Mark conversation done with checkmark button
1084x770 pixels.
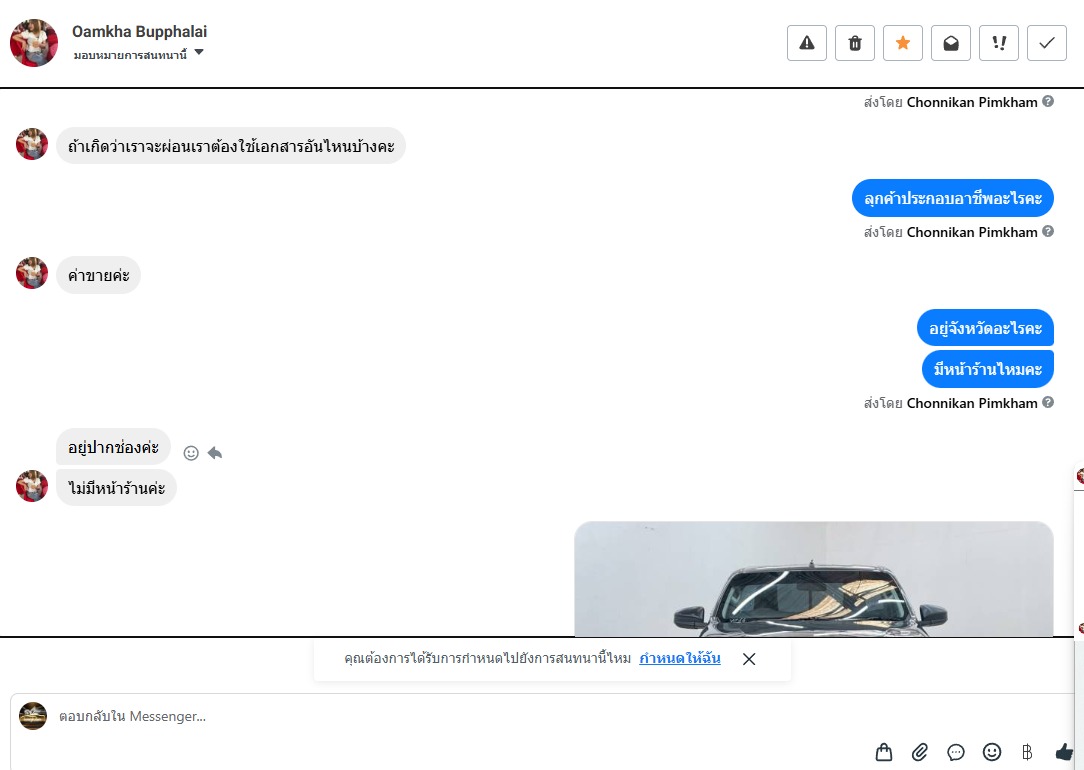pyautogui.click(x=1047, y=43)
